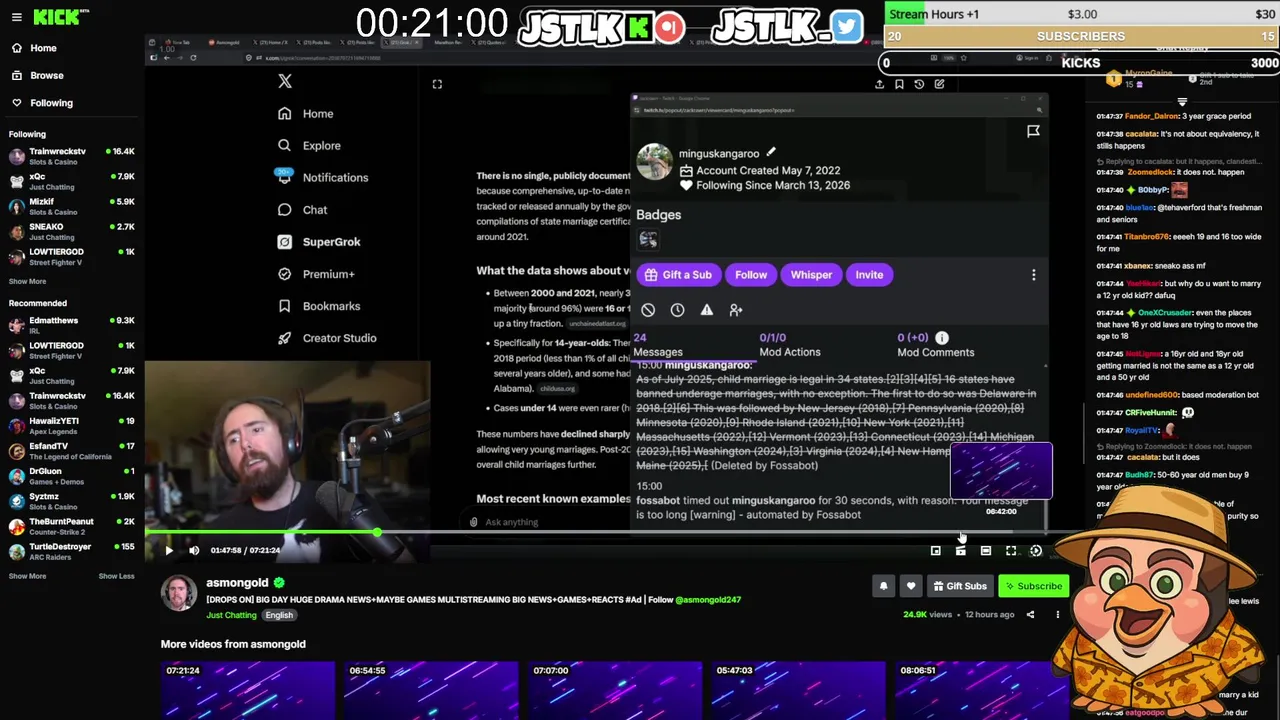
Task: Collapse recommended list with Show Less
Action: (116, 576)
